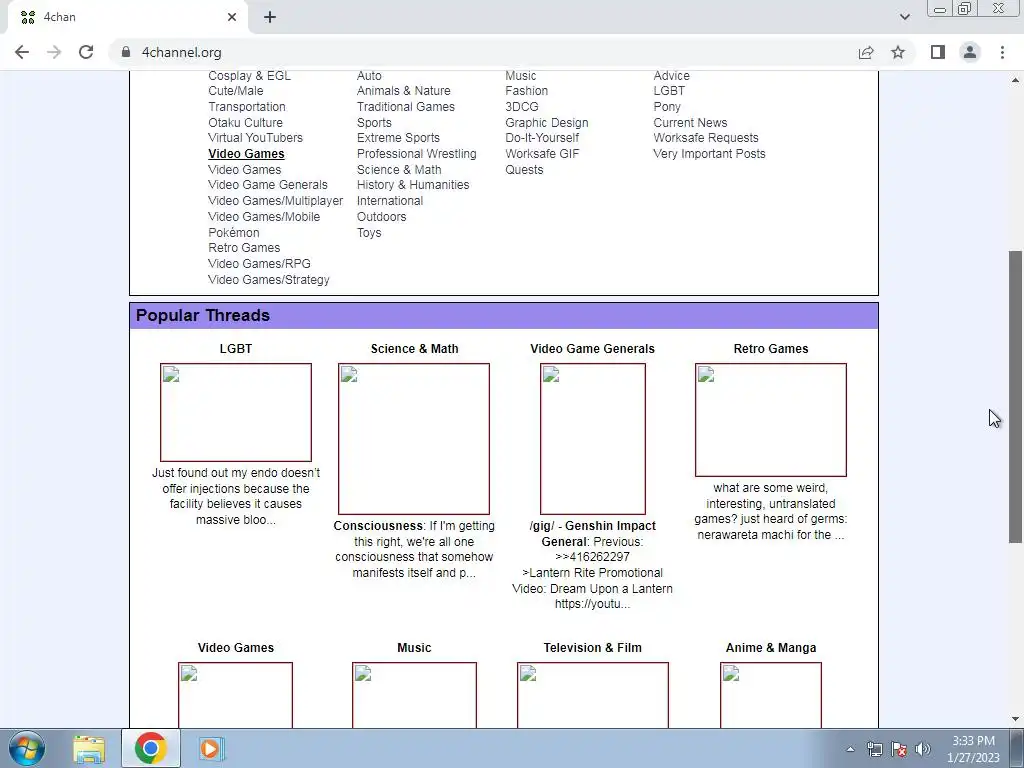Click the /gig/ Genshin Impact General excerpt
This screenshot has width=1024, height=768.
[x=592, y=565]
